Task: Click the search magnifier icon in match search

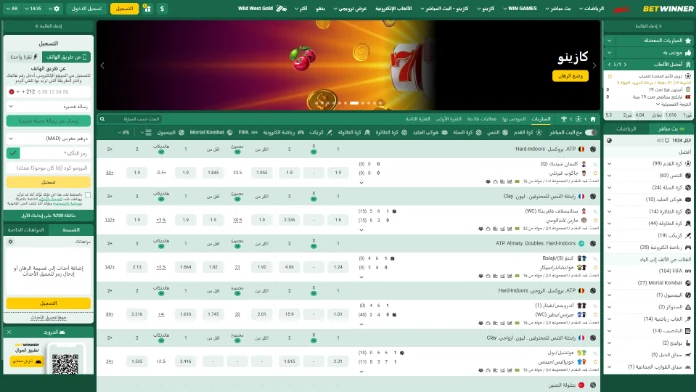Action: (103, 119)
